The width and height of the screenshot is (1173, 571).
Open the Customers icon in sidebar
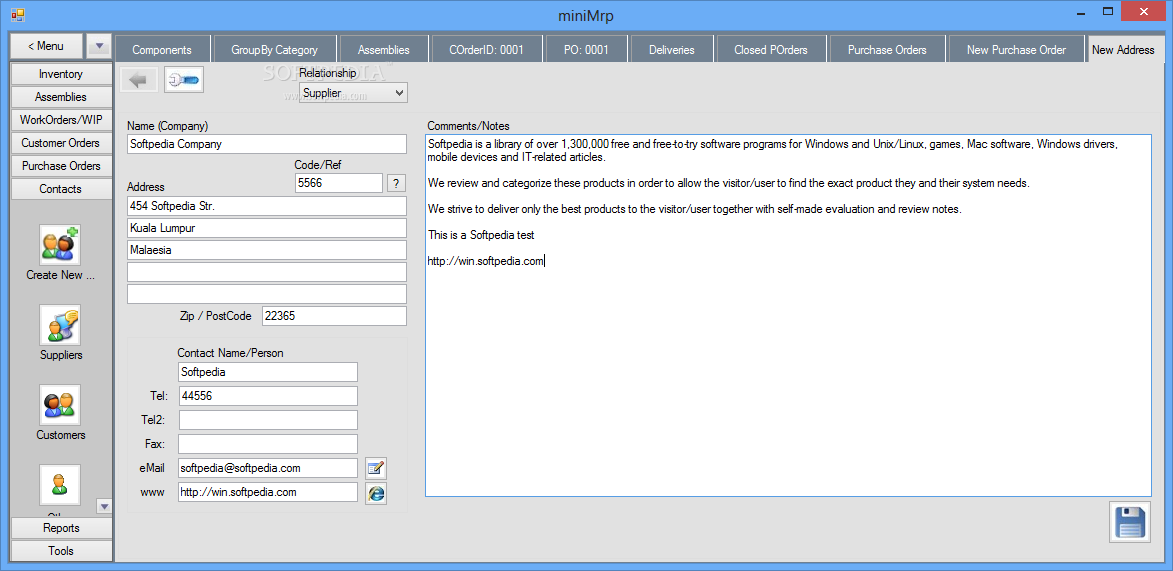click(x=61, y=405)
